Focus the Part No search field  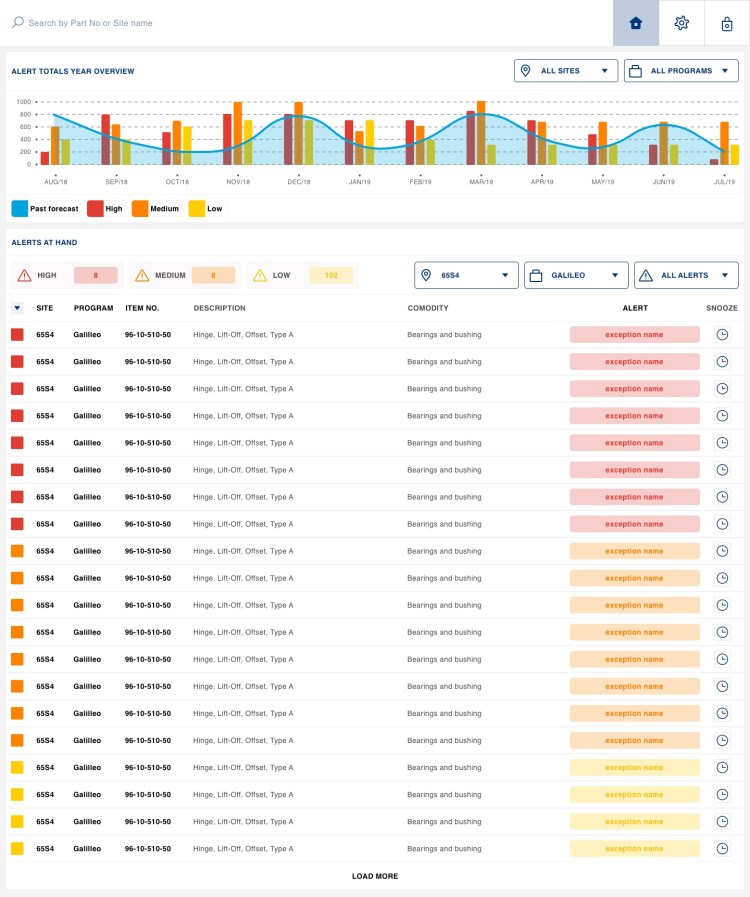[200, 23]
